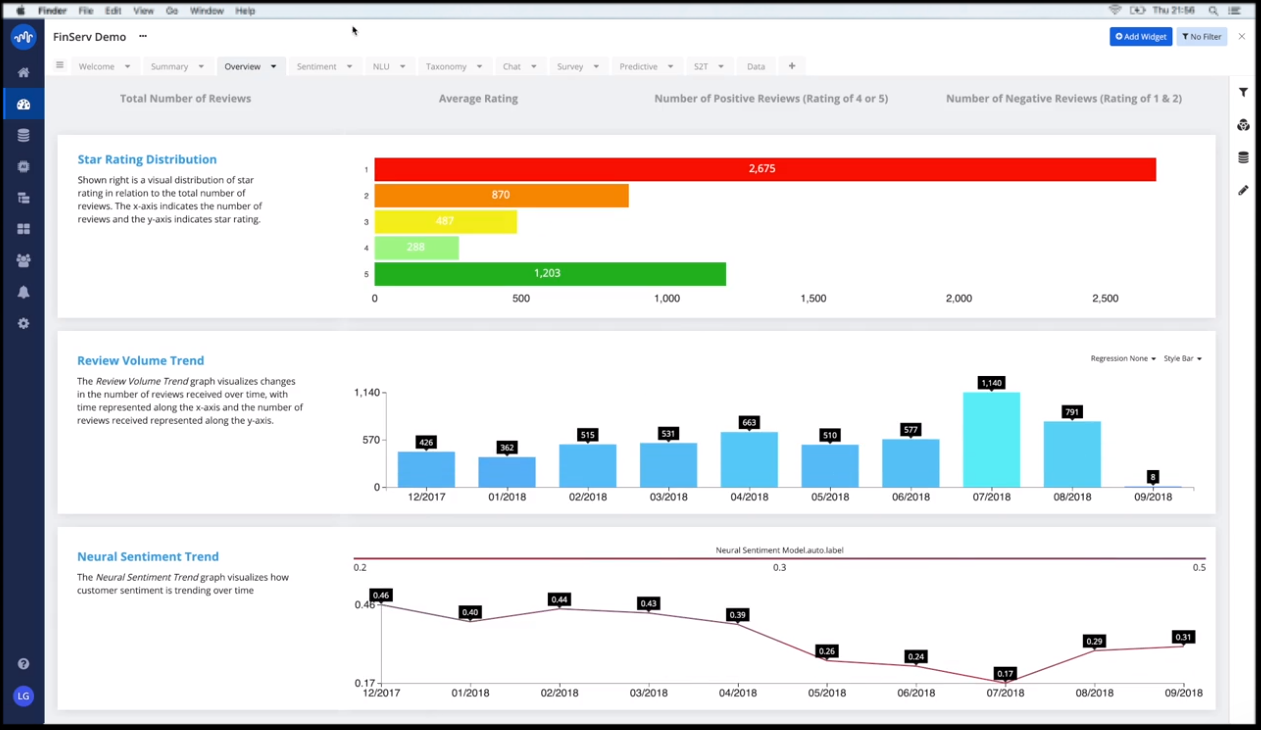Open the Style Bar dropdown

click(1182, 358)
